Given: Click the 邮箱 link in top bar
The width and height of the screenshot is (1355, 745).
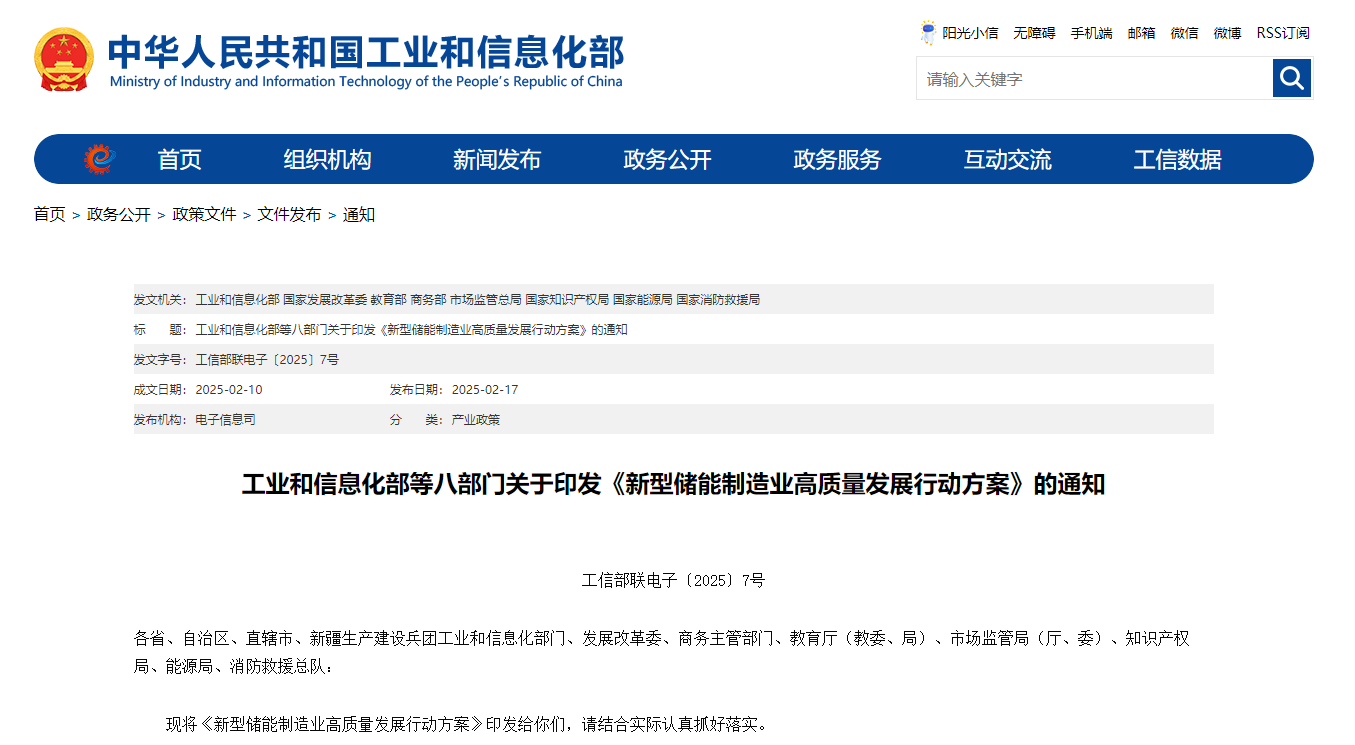Looking at the screenshot, I should point(1141,33).
